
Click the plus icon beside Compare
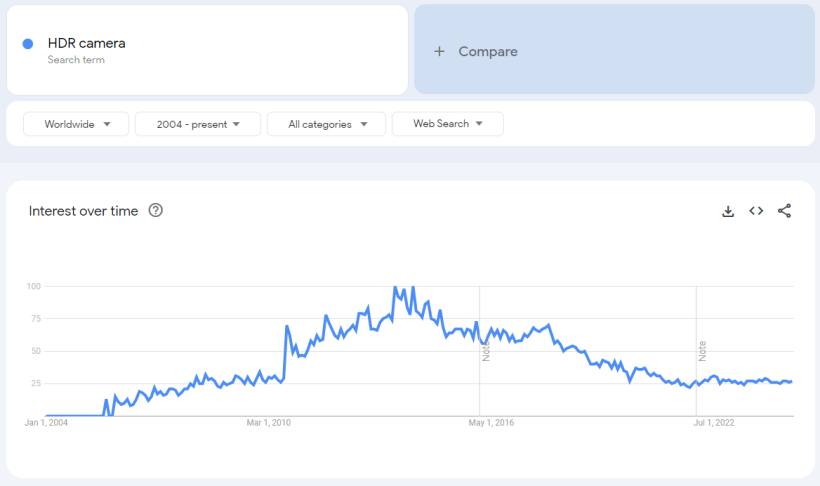(x=438, y=51)
